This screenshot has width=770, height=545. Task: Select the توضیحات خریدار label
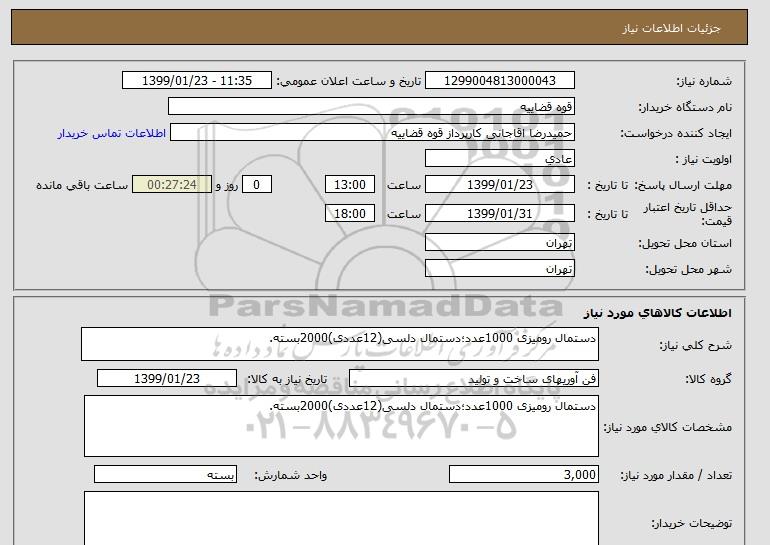coord(691,523)
